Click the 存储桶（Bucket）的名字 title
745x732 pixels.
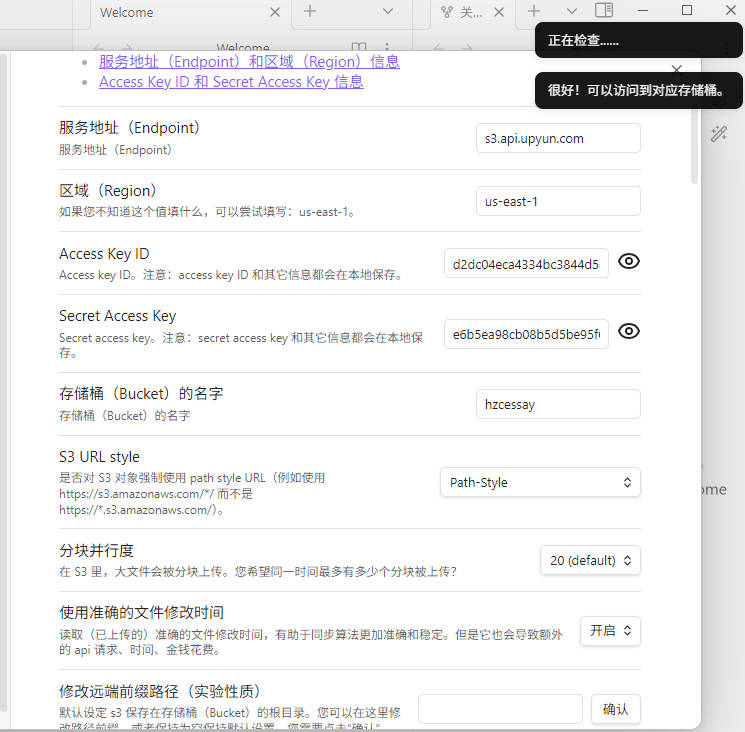141,394
